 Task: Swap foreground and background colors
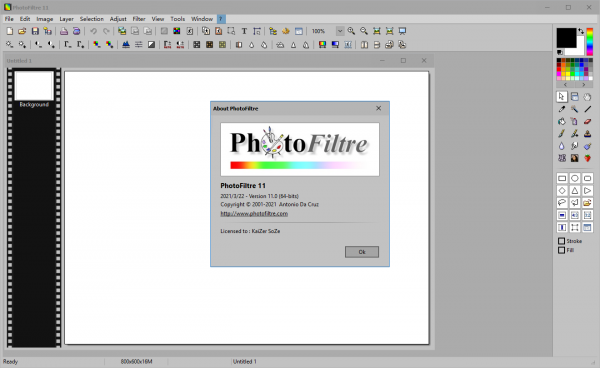click(x=581, y=31)
